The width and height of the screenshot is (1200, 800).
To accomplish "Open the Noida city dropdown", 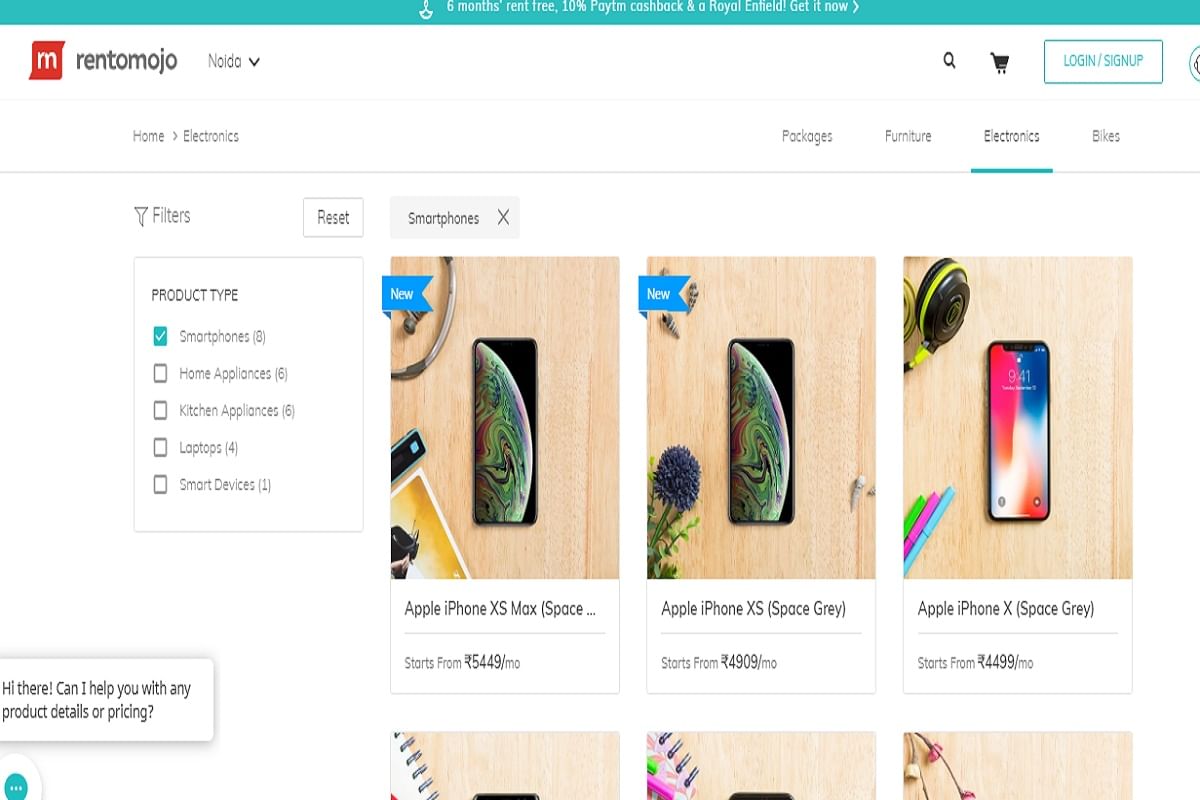I will pyautogui.click(x=233, y=61).
